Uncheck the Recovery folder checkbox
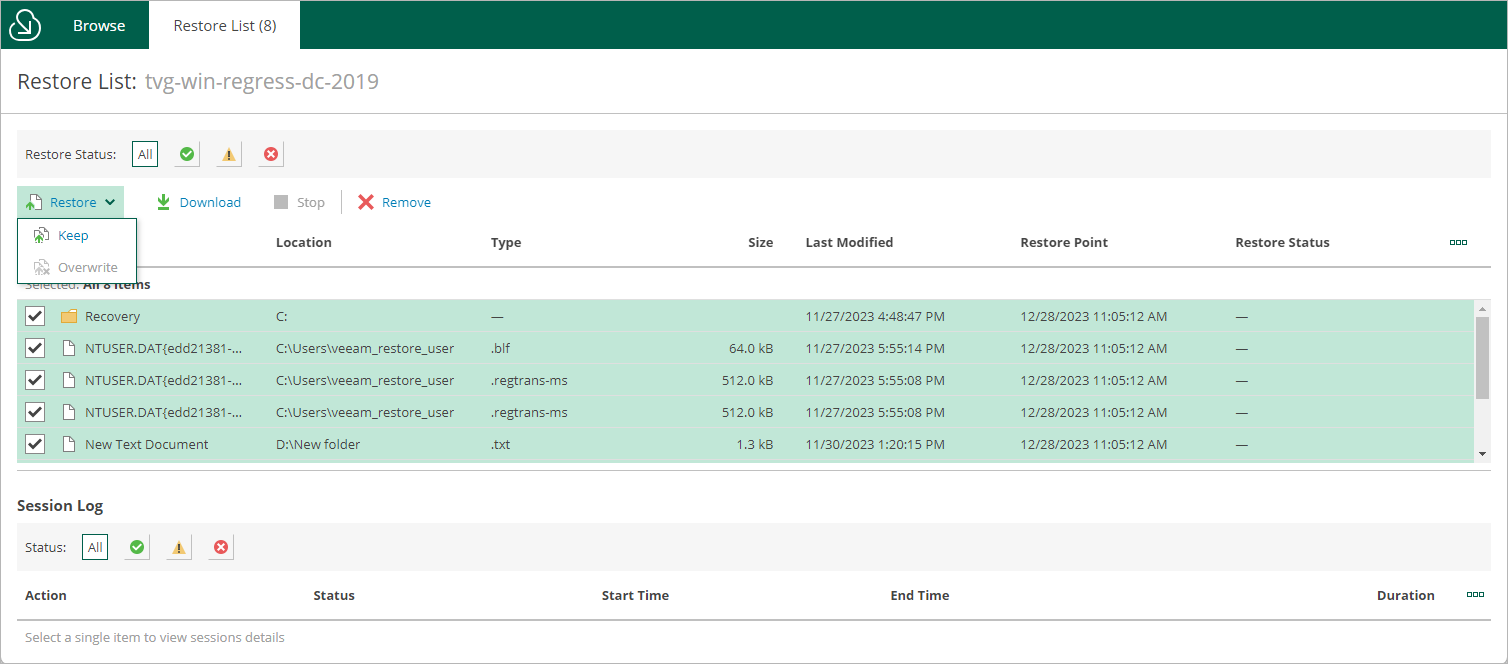This screenshot has width=1508, height=664. tap(35, 316)
